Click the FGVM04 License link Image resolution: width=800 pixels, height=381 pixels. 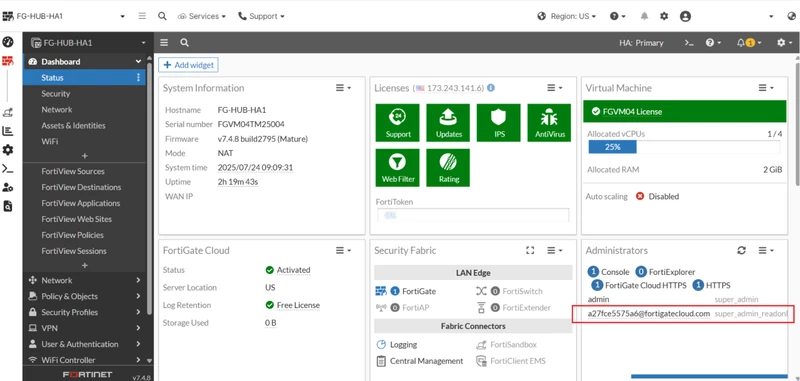pyautogui.click(x=632, y=112)
